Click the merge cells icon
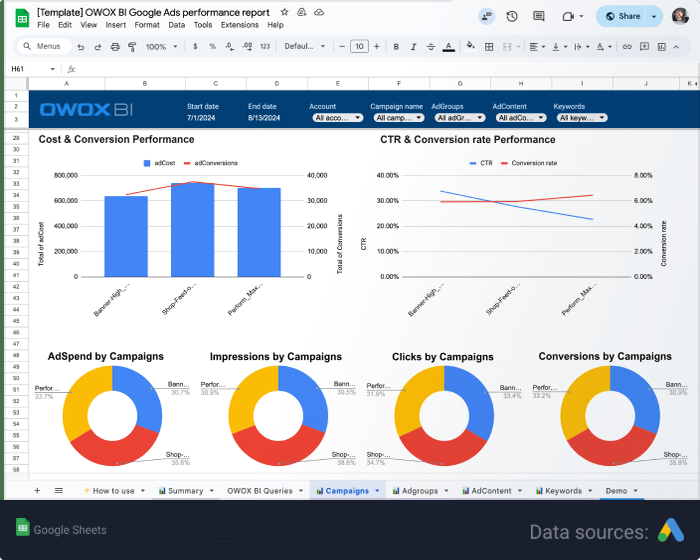The image size is (700, 560). point(507,46)
